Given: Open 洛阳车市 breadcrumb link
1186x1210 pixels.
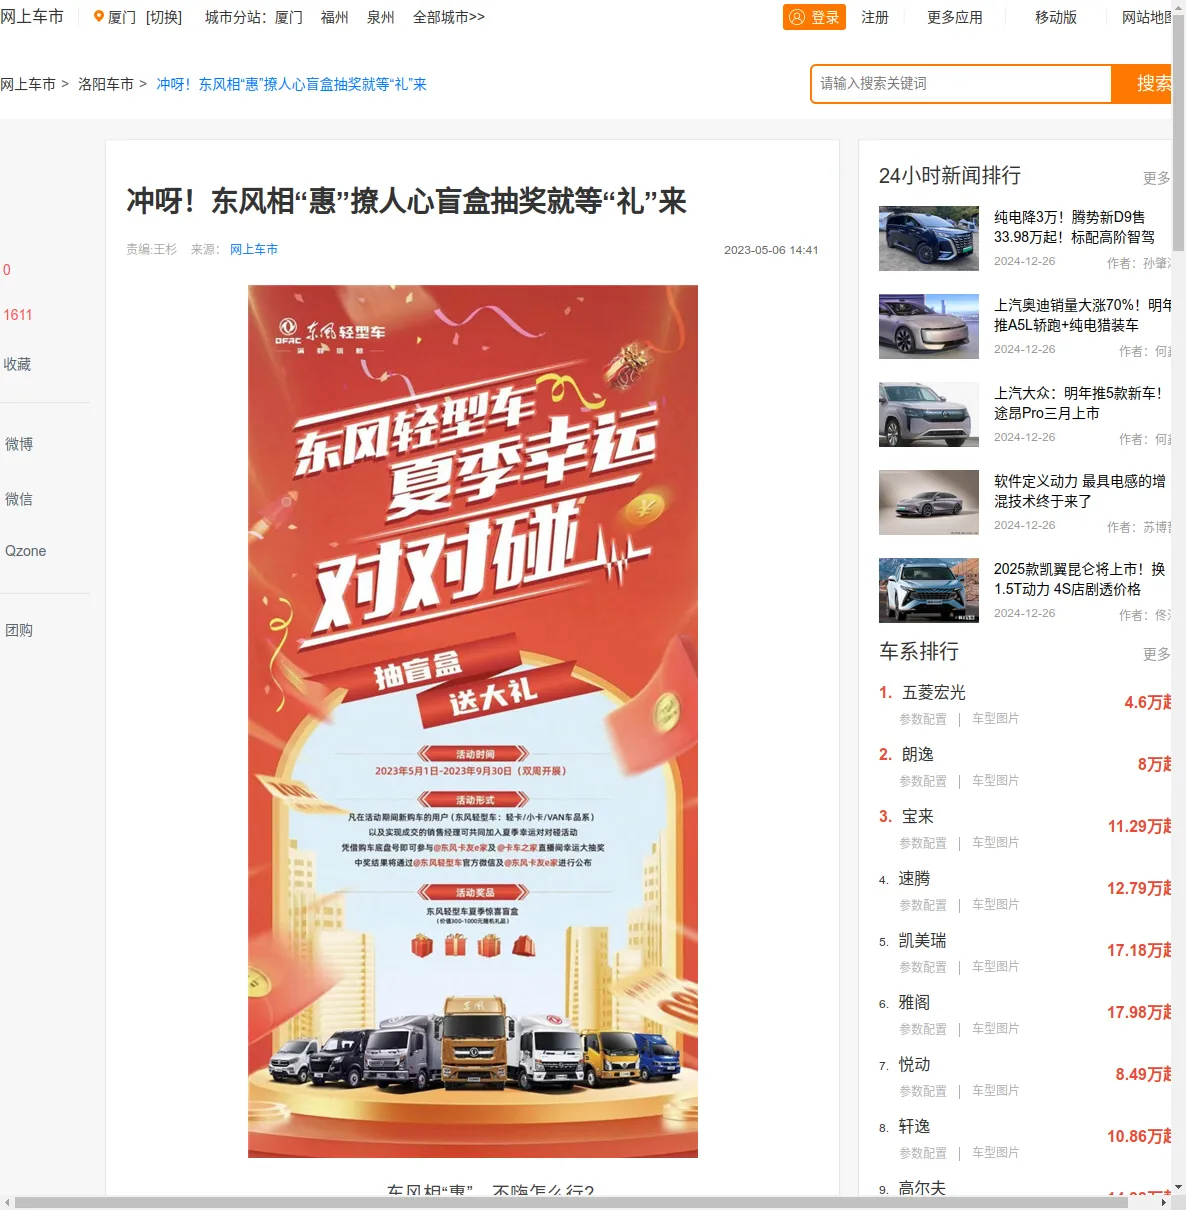Looking at the screenshot, I should (x=106, y=84).
